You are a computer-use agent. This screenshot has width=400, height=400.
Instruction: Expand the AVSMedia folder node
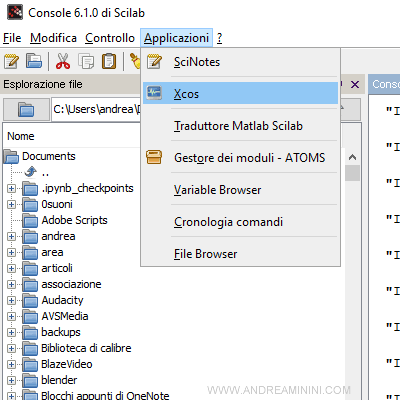click(x=11, y=317)
